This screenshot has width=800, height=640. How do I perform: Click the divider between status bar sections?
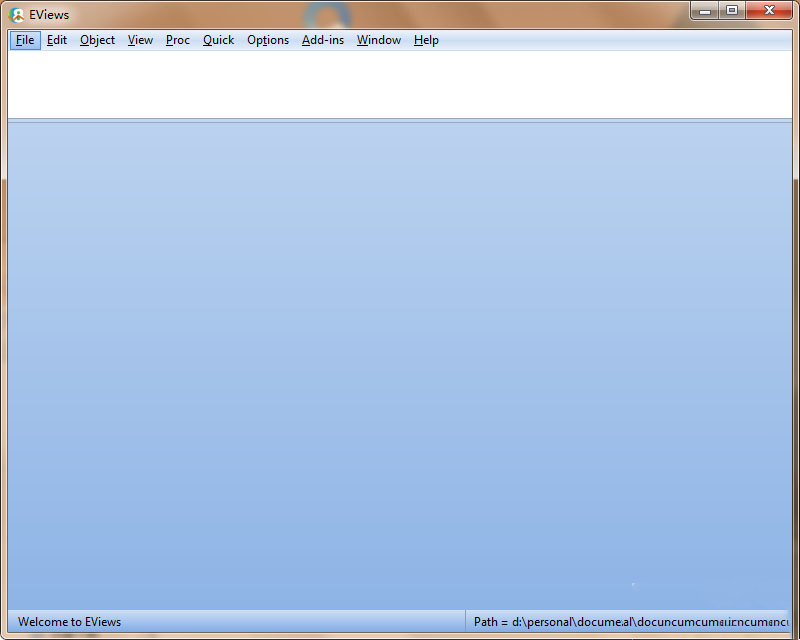(x=465, y=622)
